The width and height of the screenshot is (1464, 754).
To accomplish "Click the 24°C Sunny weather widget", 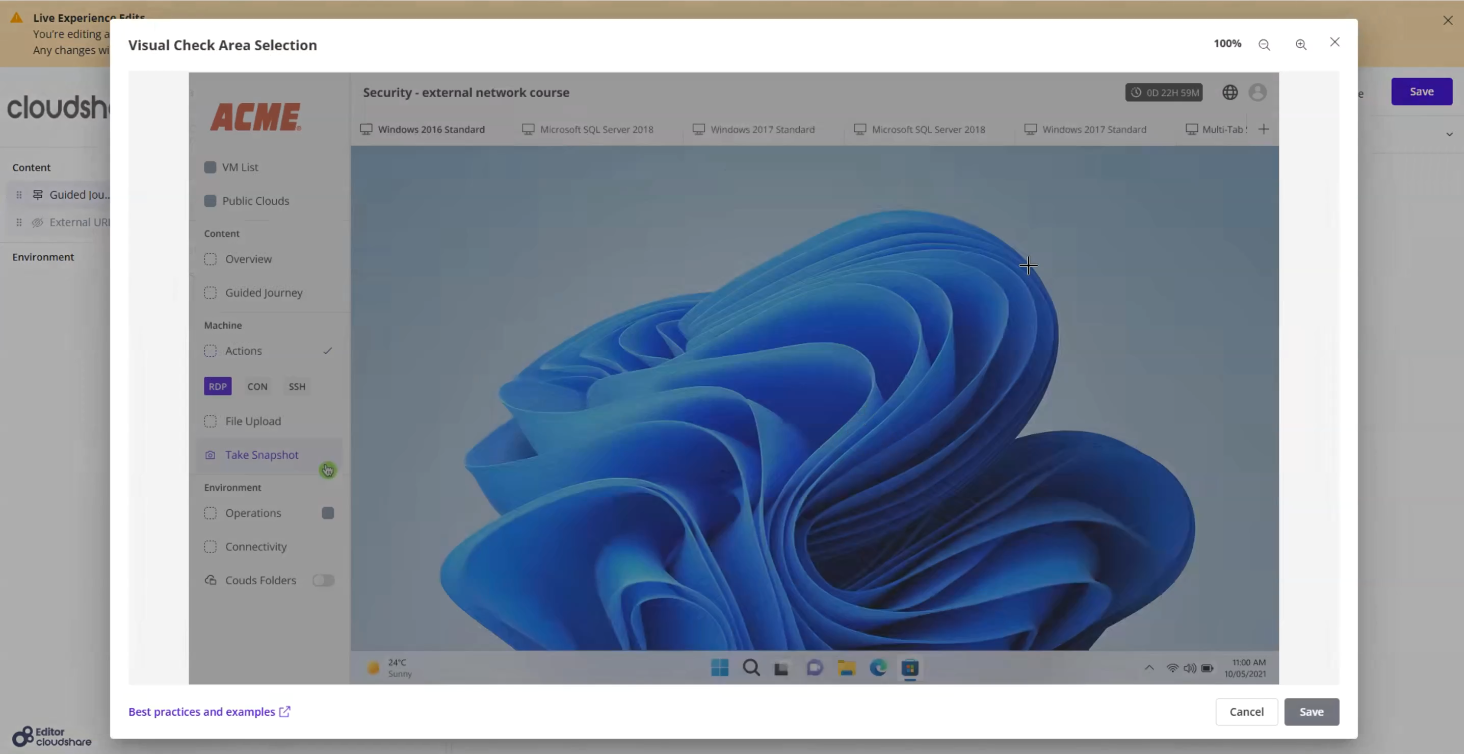I will [388, 668].
